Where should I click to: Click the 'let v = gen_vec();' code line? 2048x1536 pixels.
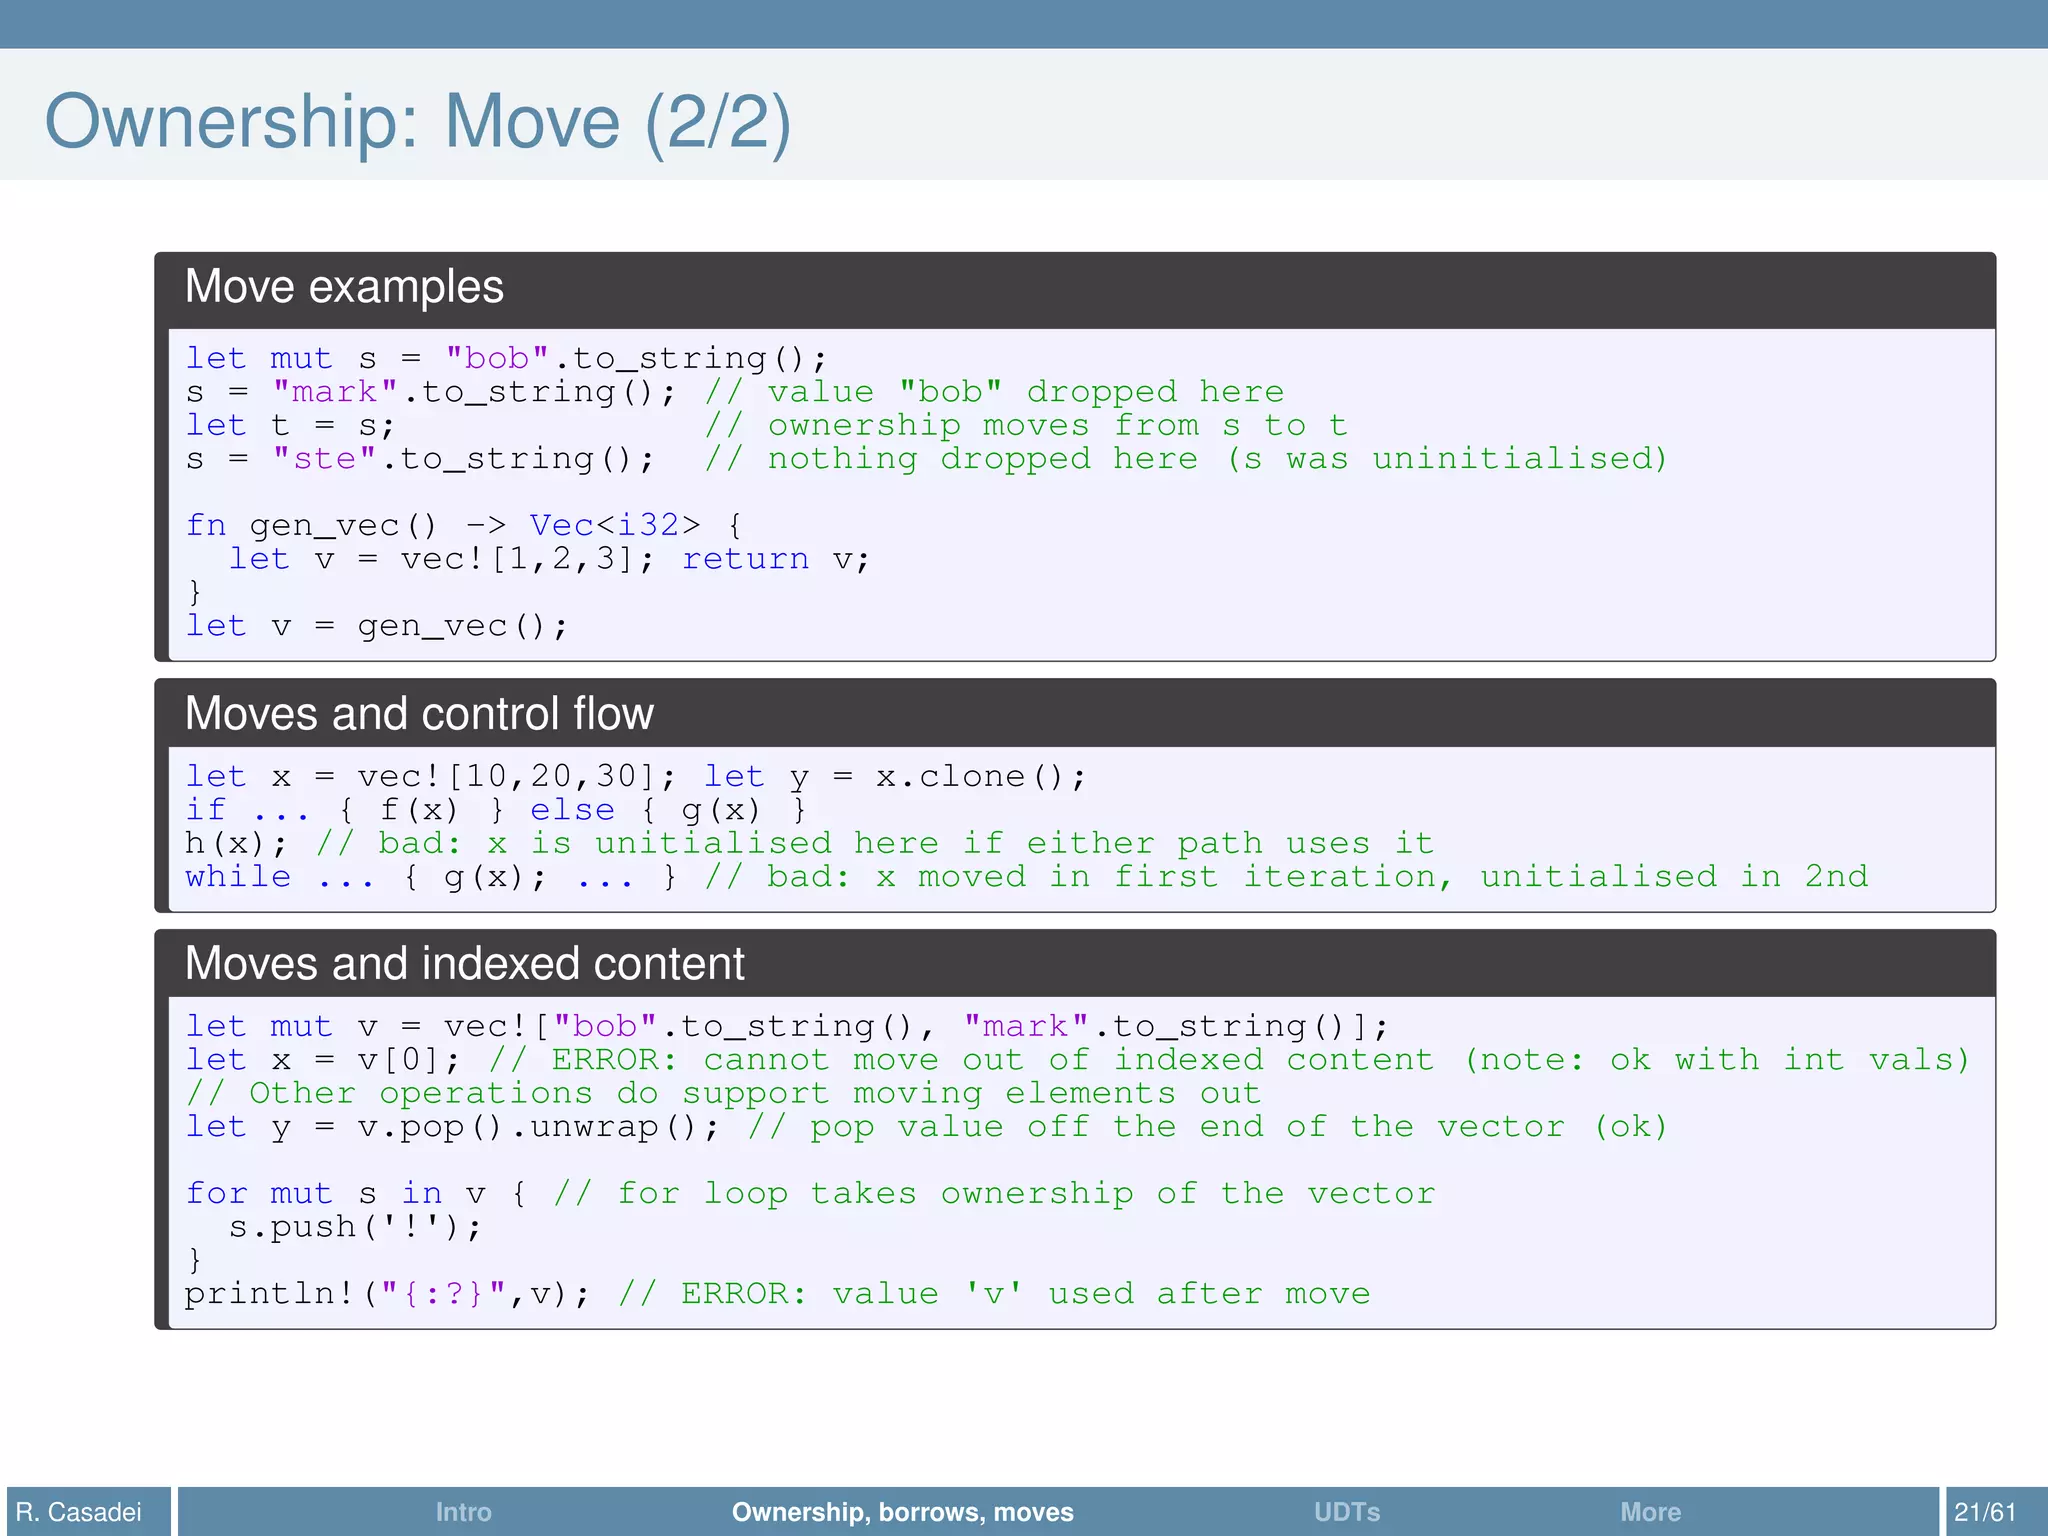pyautogui.click(x=377, y=626)
